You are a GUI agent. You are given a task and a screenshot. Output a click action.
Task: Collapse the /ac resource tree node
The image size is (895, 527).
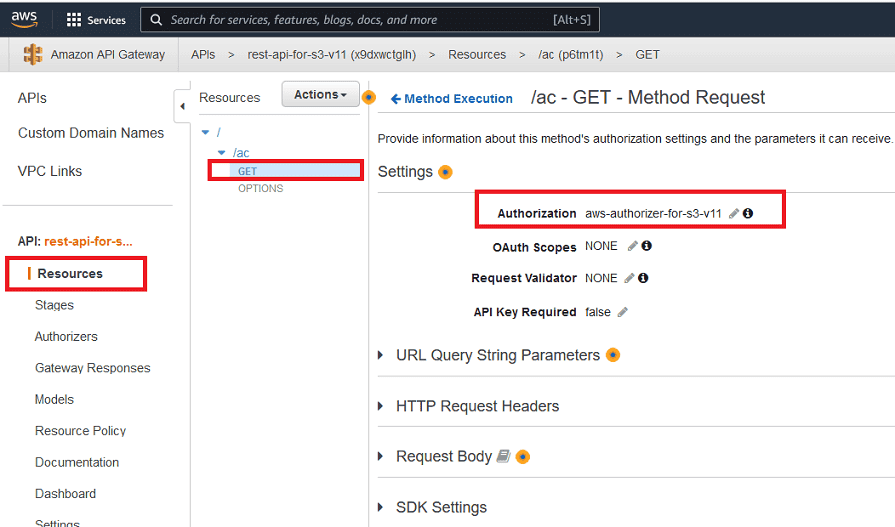tap(222, 153)
